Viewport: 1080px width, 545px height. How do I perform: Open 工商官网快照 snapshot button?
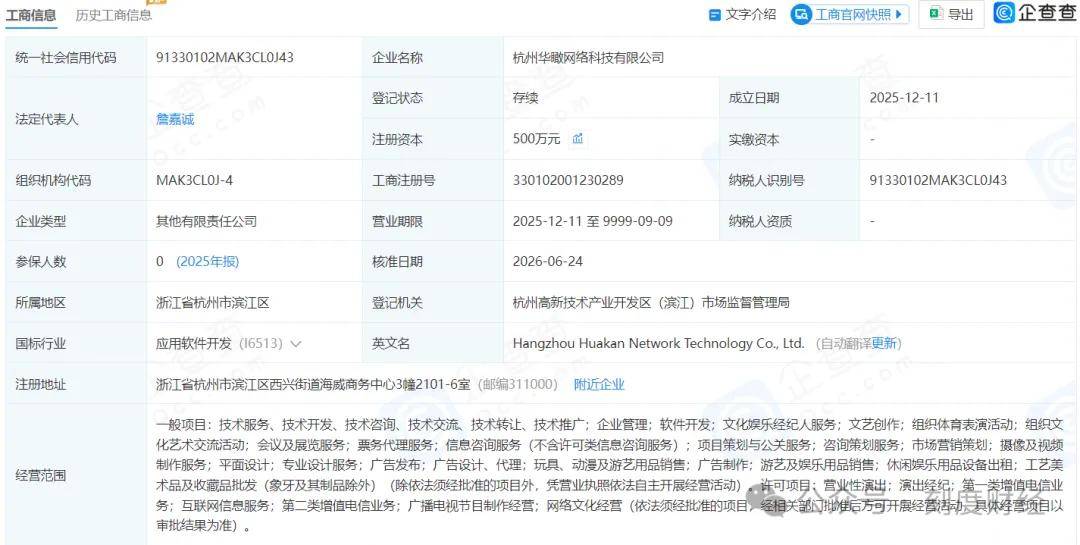(x=849, y=14)
